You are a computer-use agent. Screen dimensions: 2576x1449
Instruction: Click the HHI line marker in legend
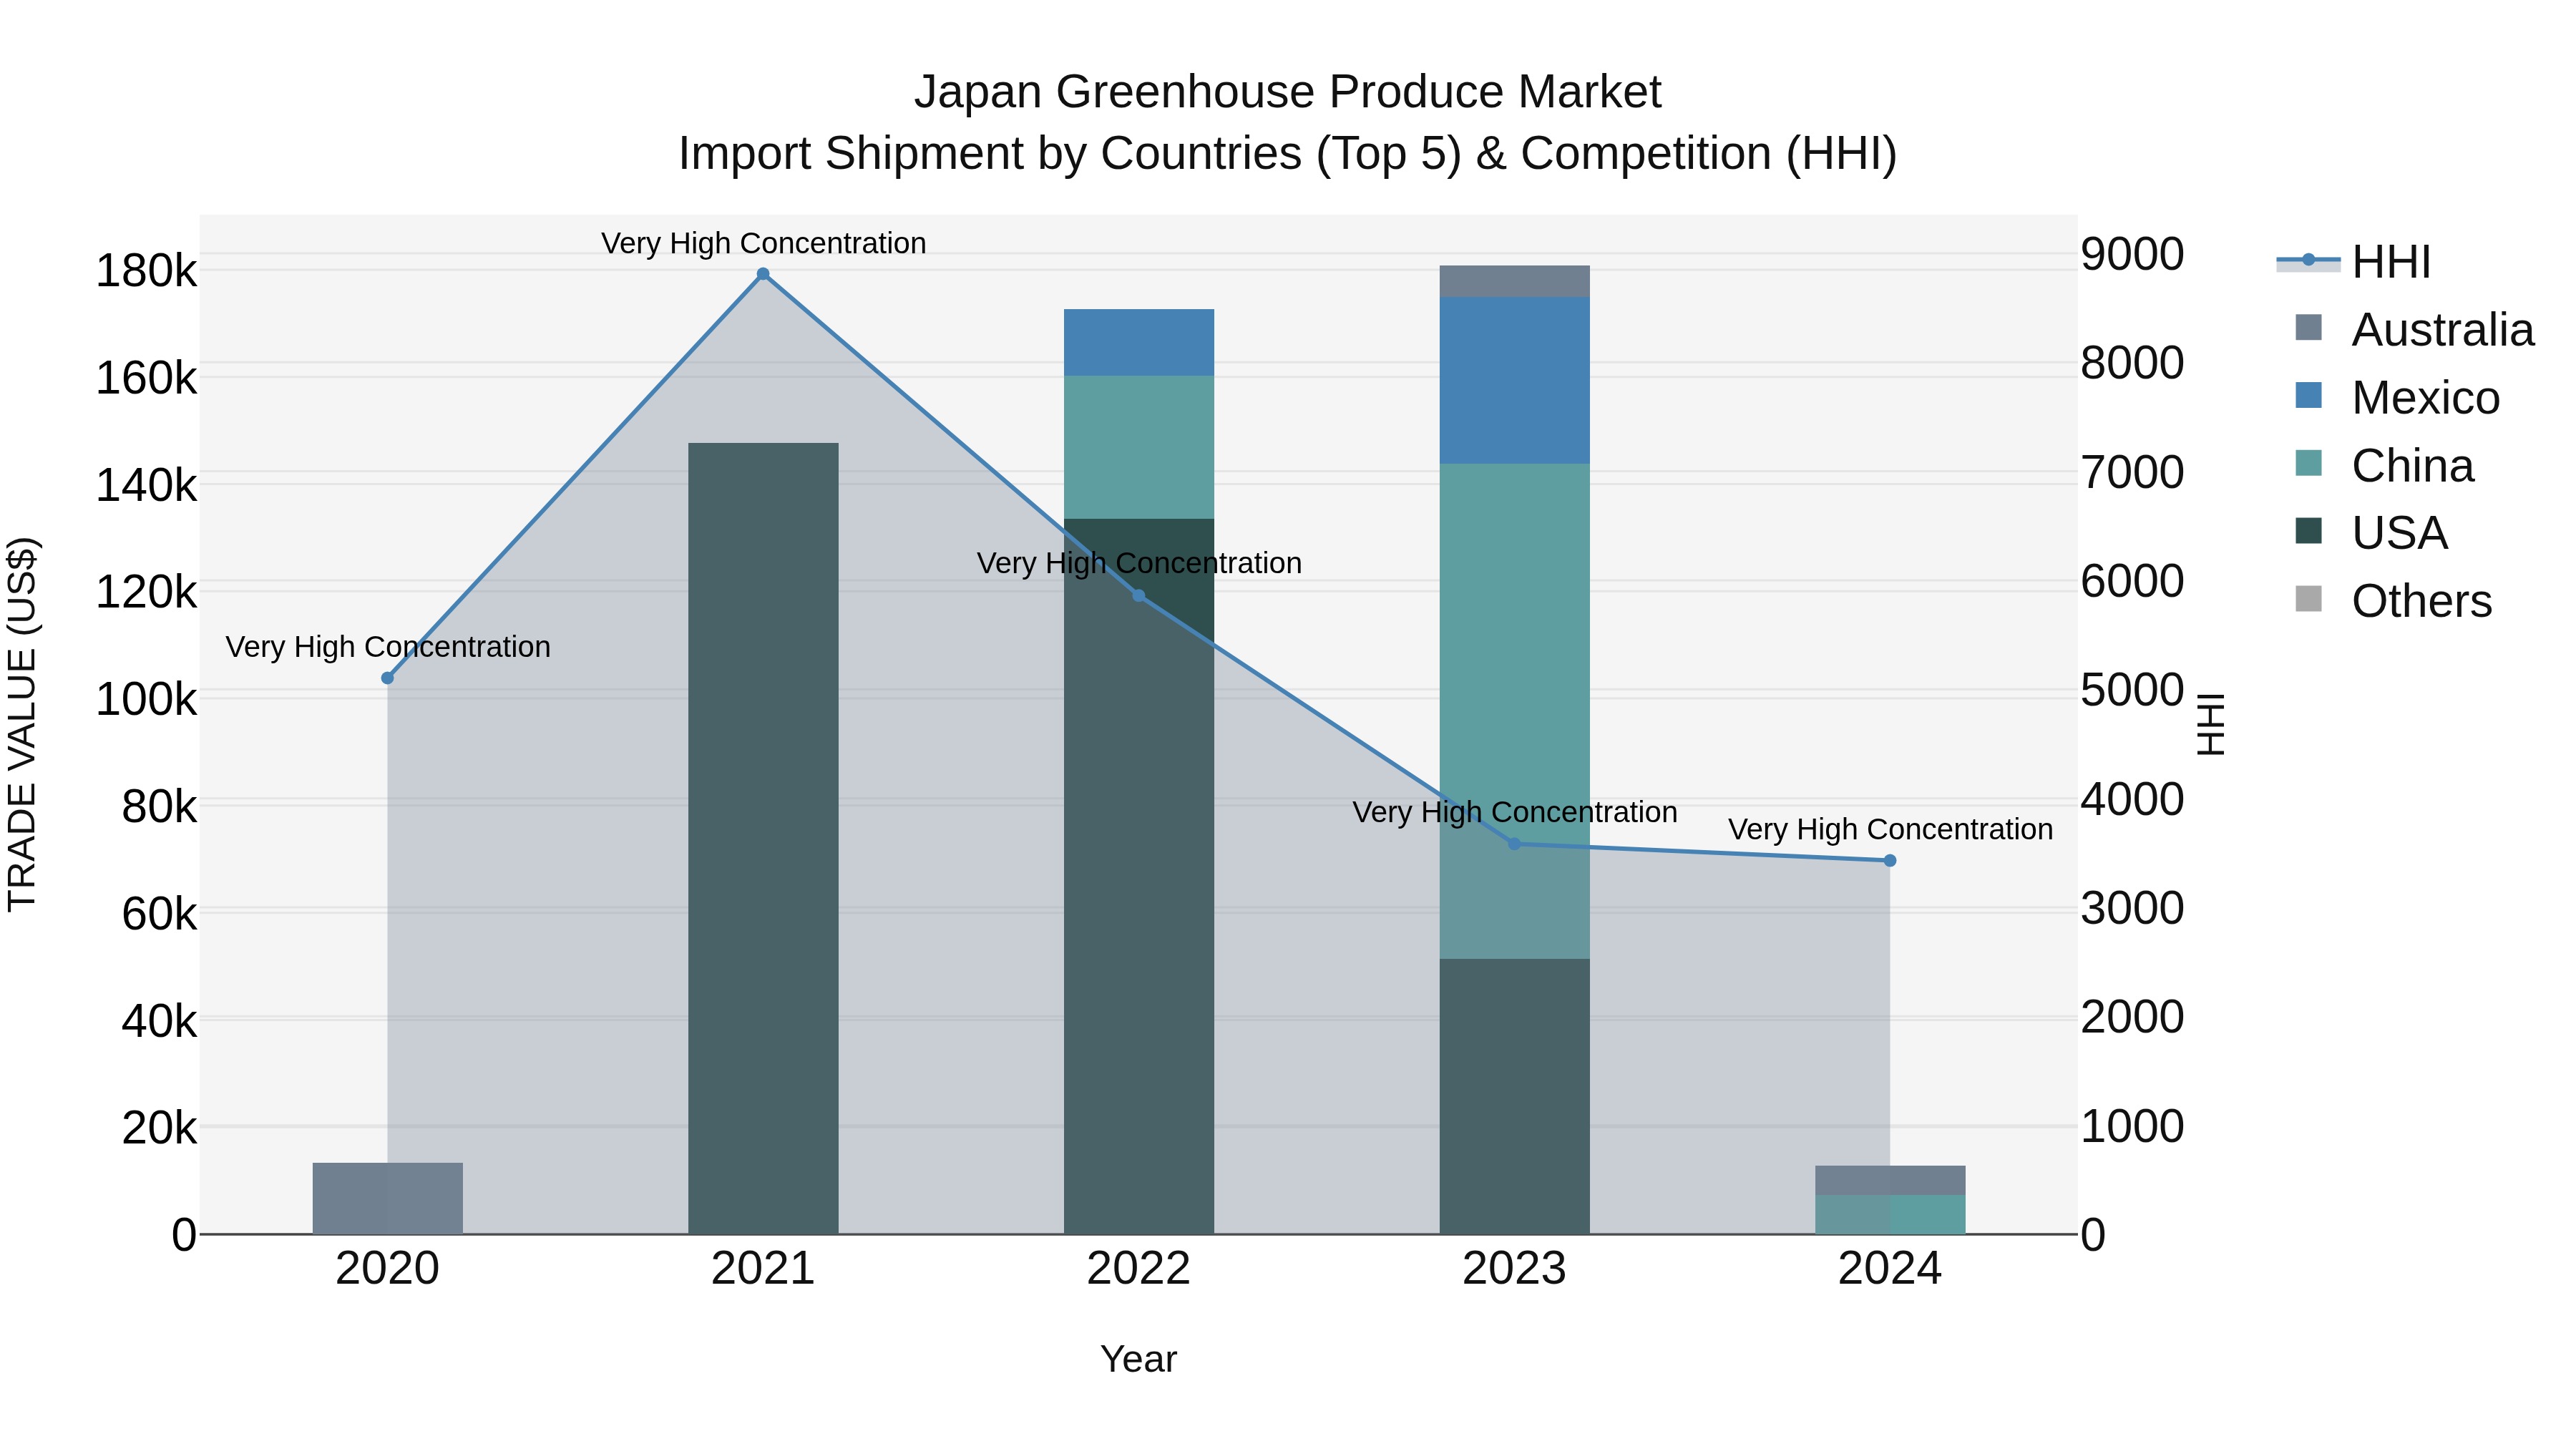click(2308, 260)
